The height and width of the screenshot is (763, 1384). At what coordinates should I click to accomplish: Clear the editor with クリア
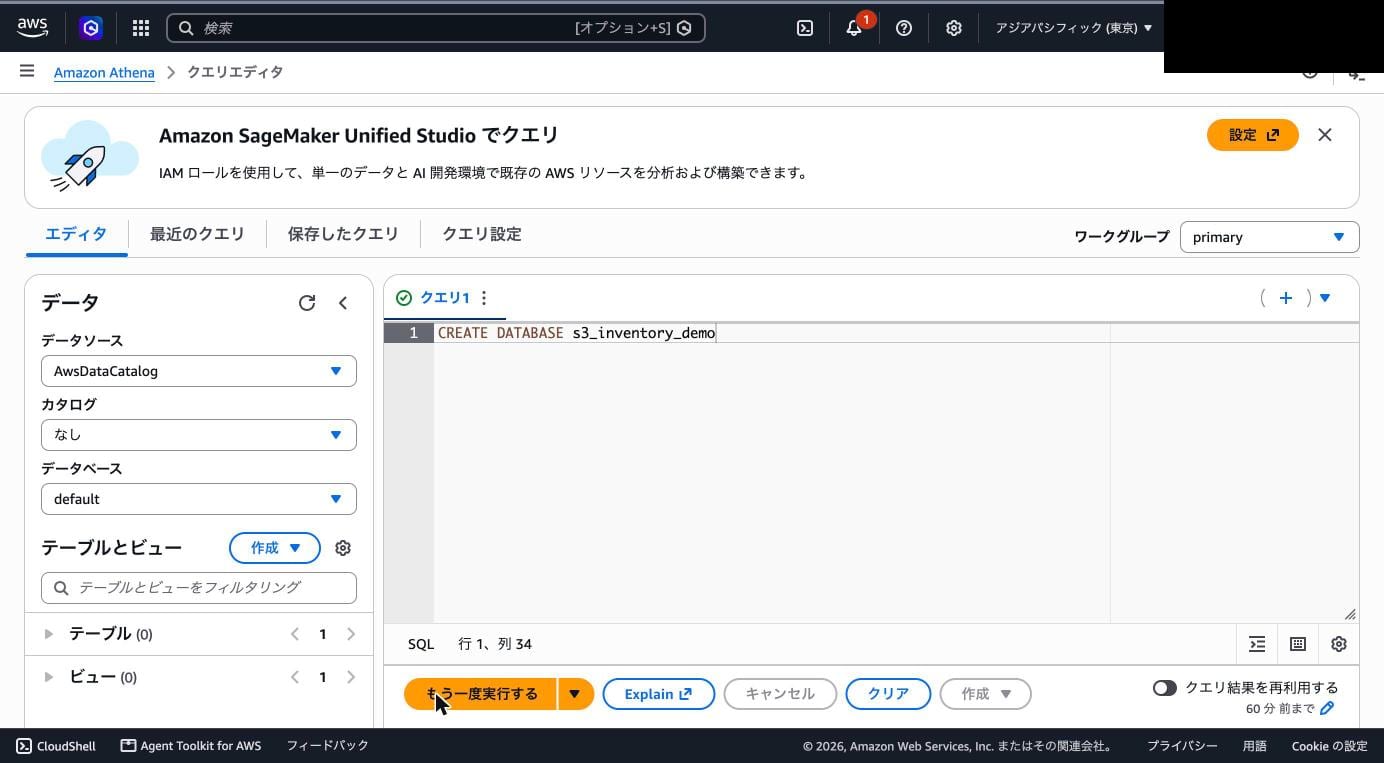[888, 694]
